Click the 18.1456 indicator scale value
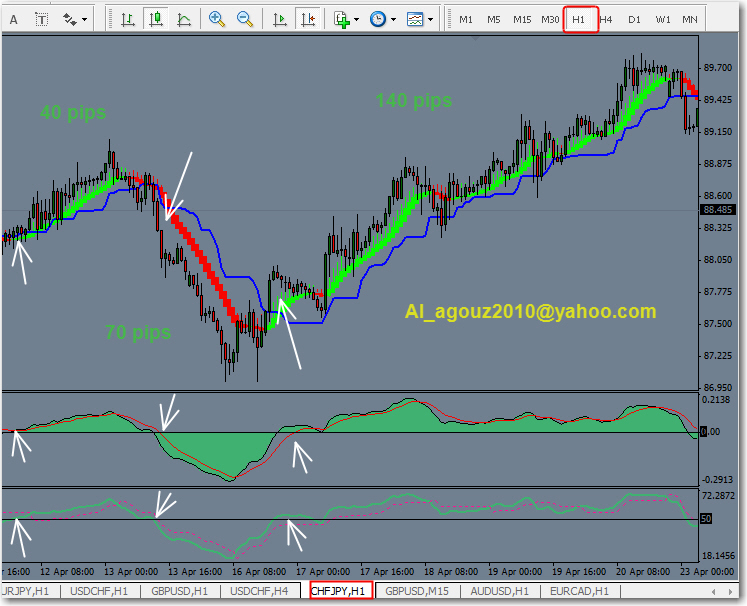747x606 pixels. [x=718, y=556]
